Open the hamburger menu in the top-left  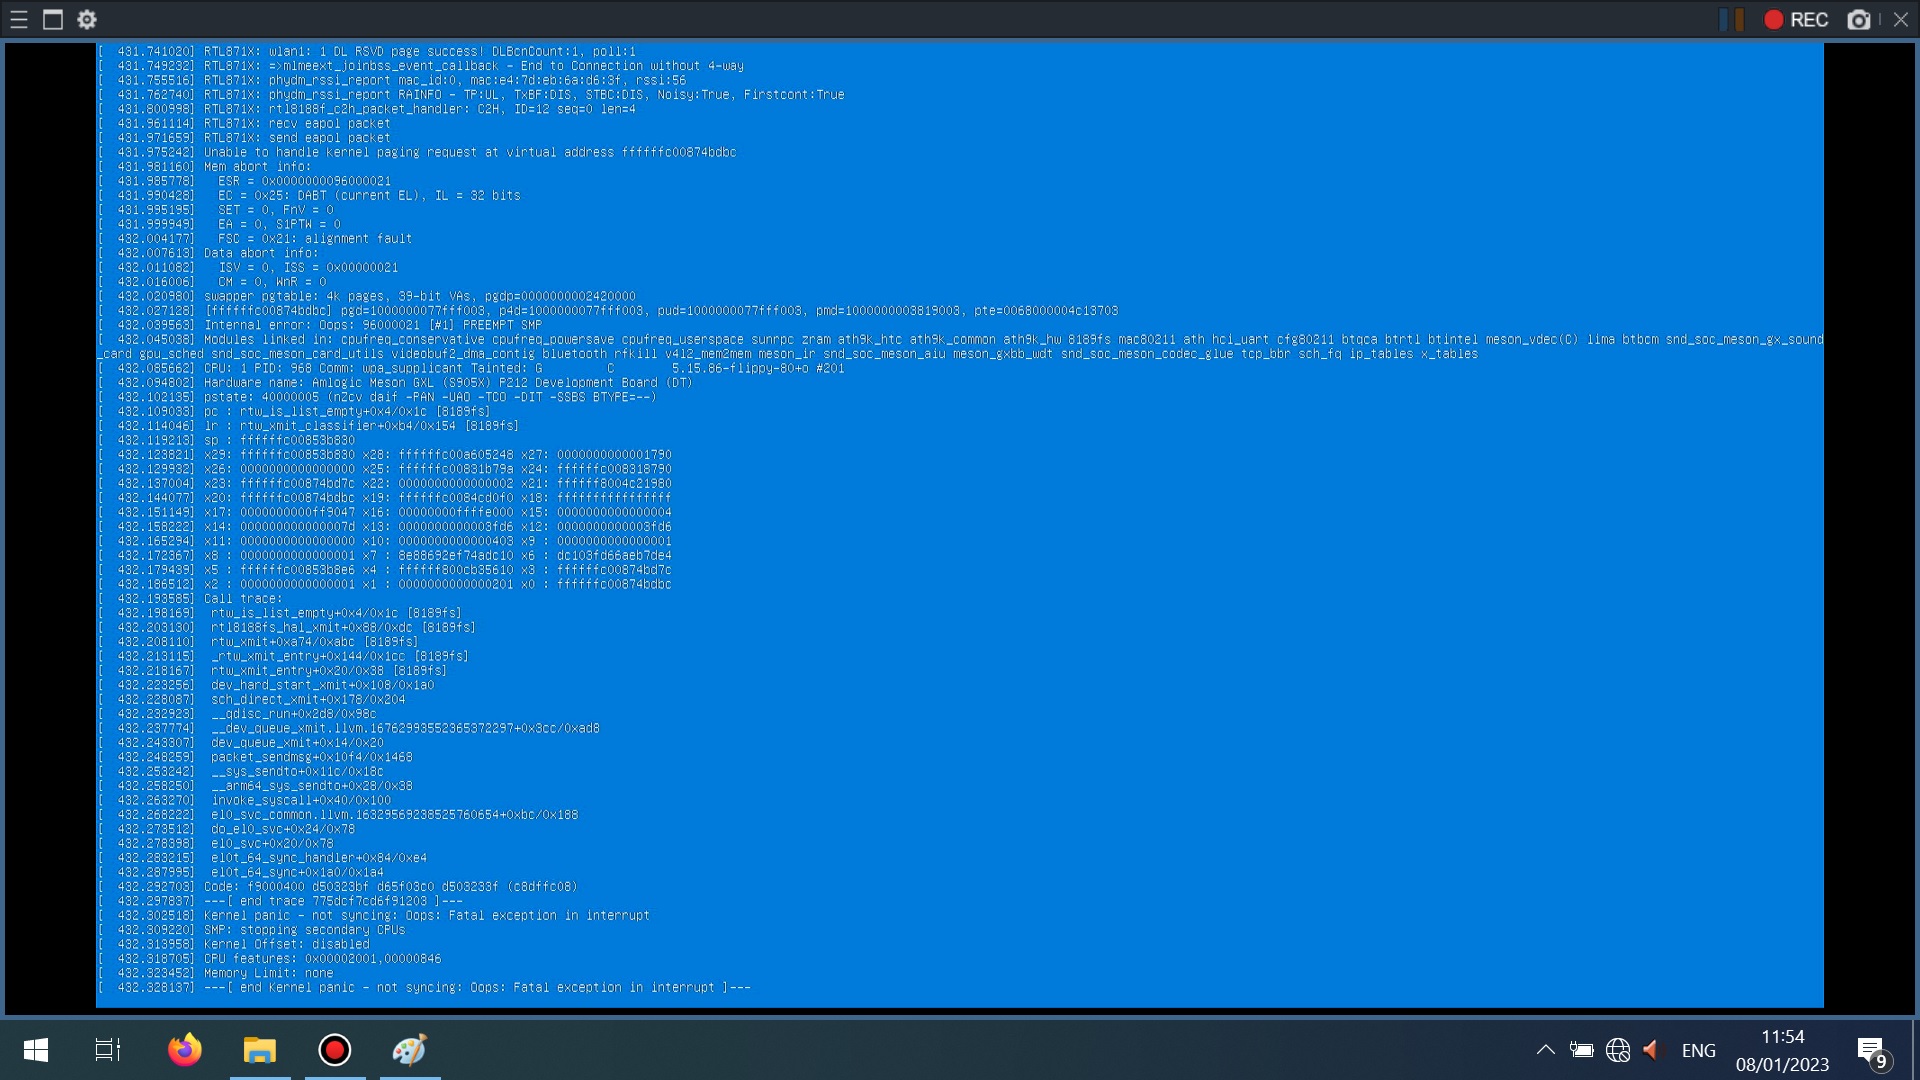coord(18,19)
